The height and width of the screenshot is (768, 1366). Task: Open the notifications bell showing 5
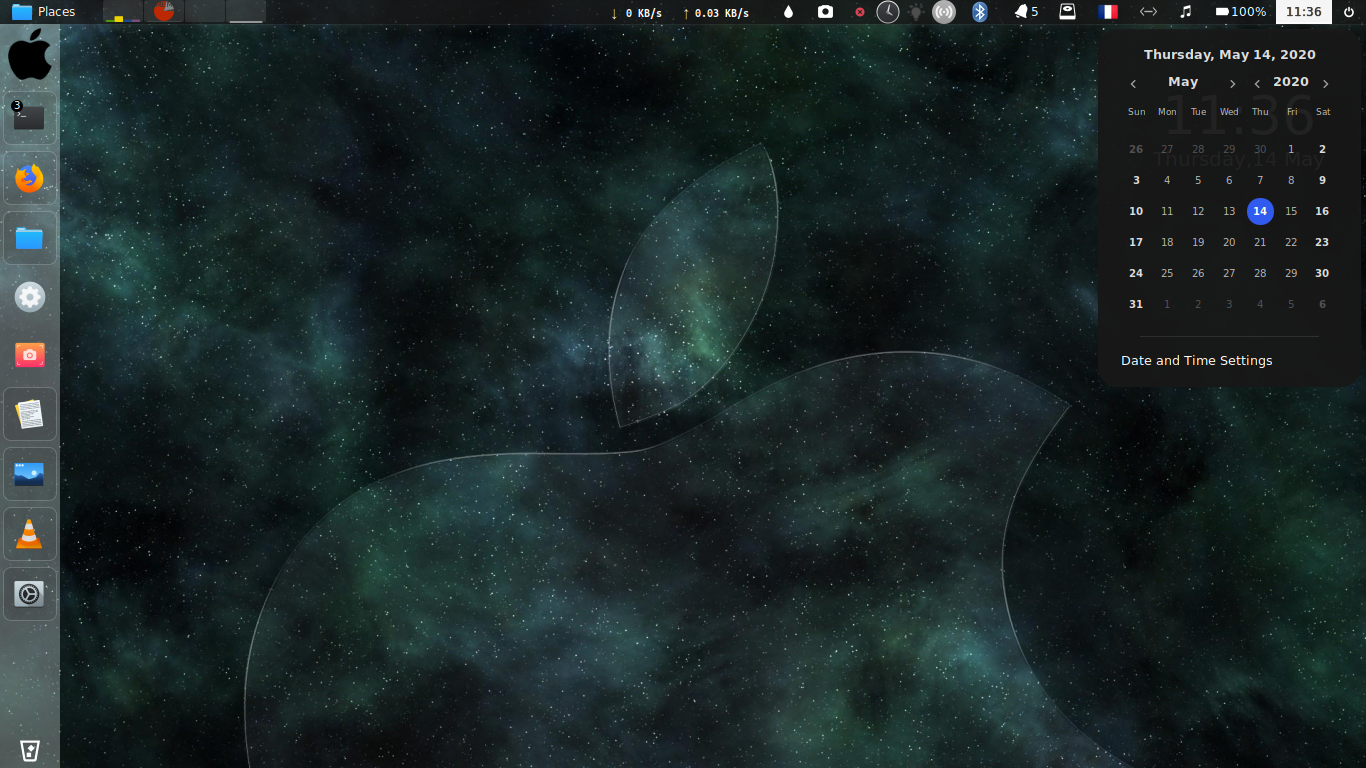tap(1027, 12)
